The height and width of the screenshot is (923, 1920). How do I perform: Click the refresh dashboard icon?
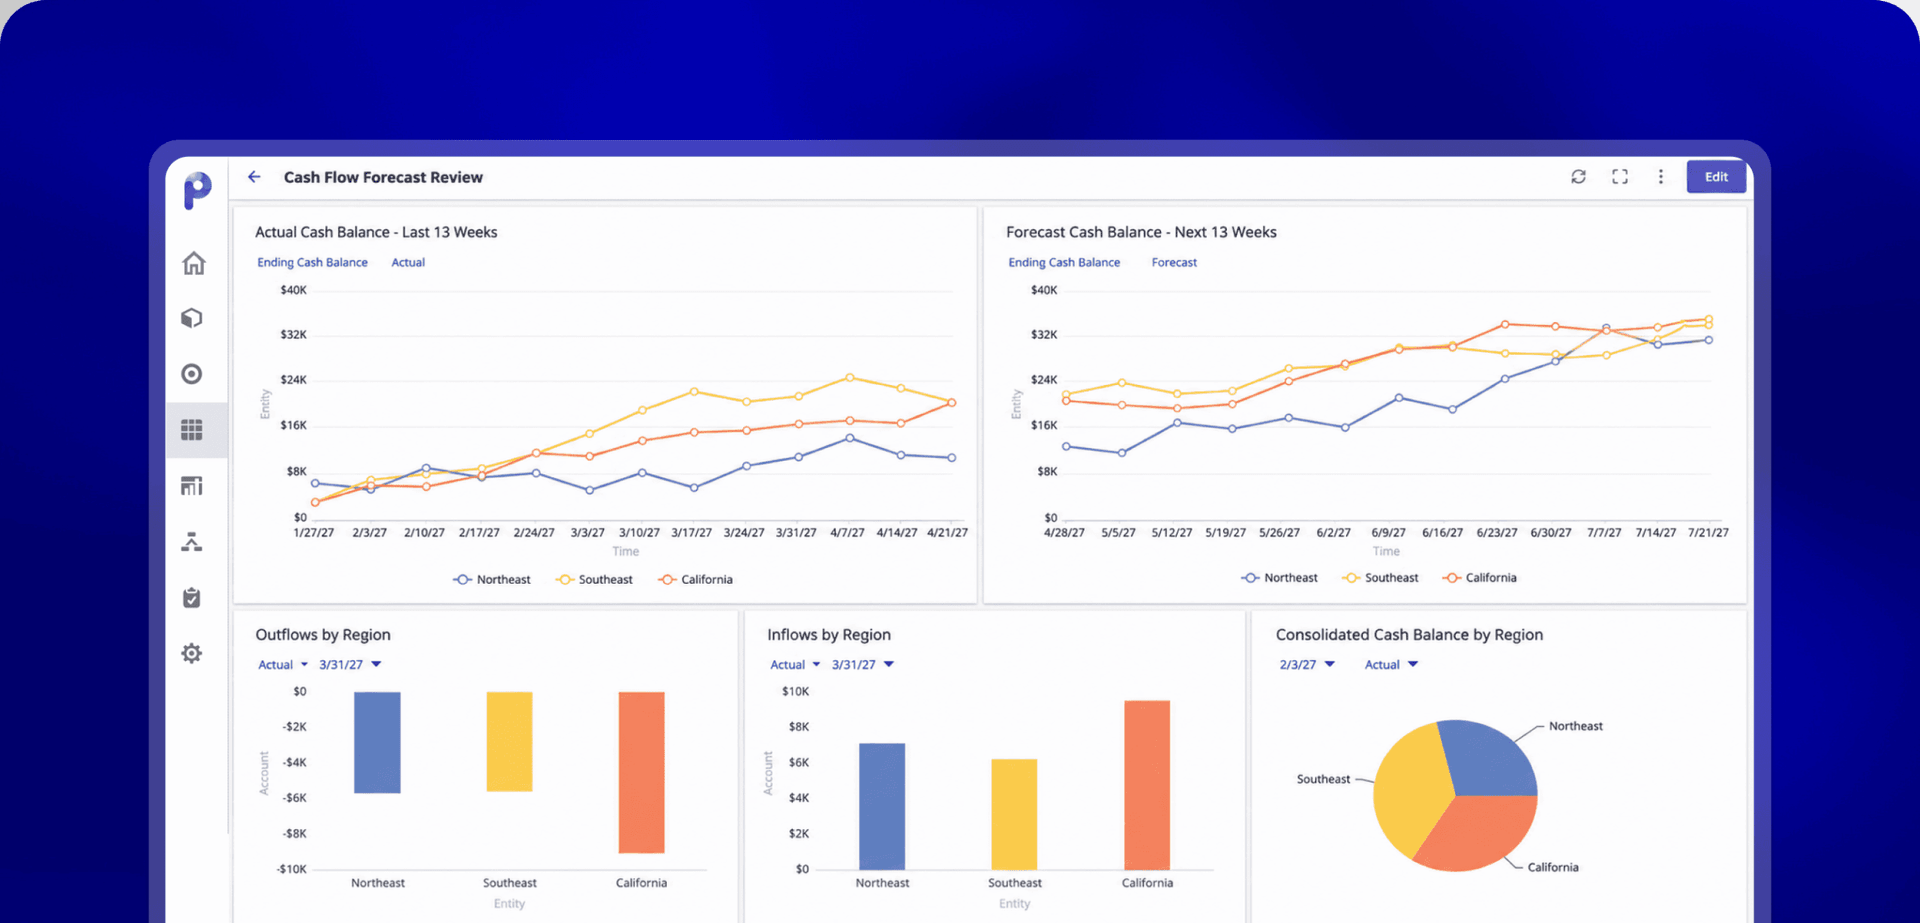coord(1578,177)
